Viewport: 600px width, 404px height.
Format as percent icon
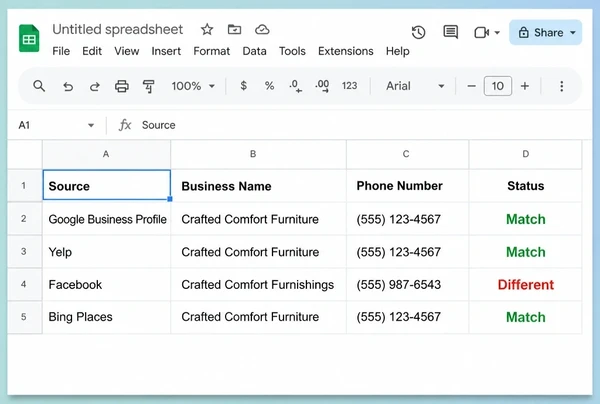[269, 86]
